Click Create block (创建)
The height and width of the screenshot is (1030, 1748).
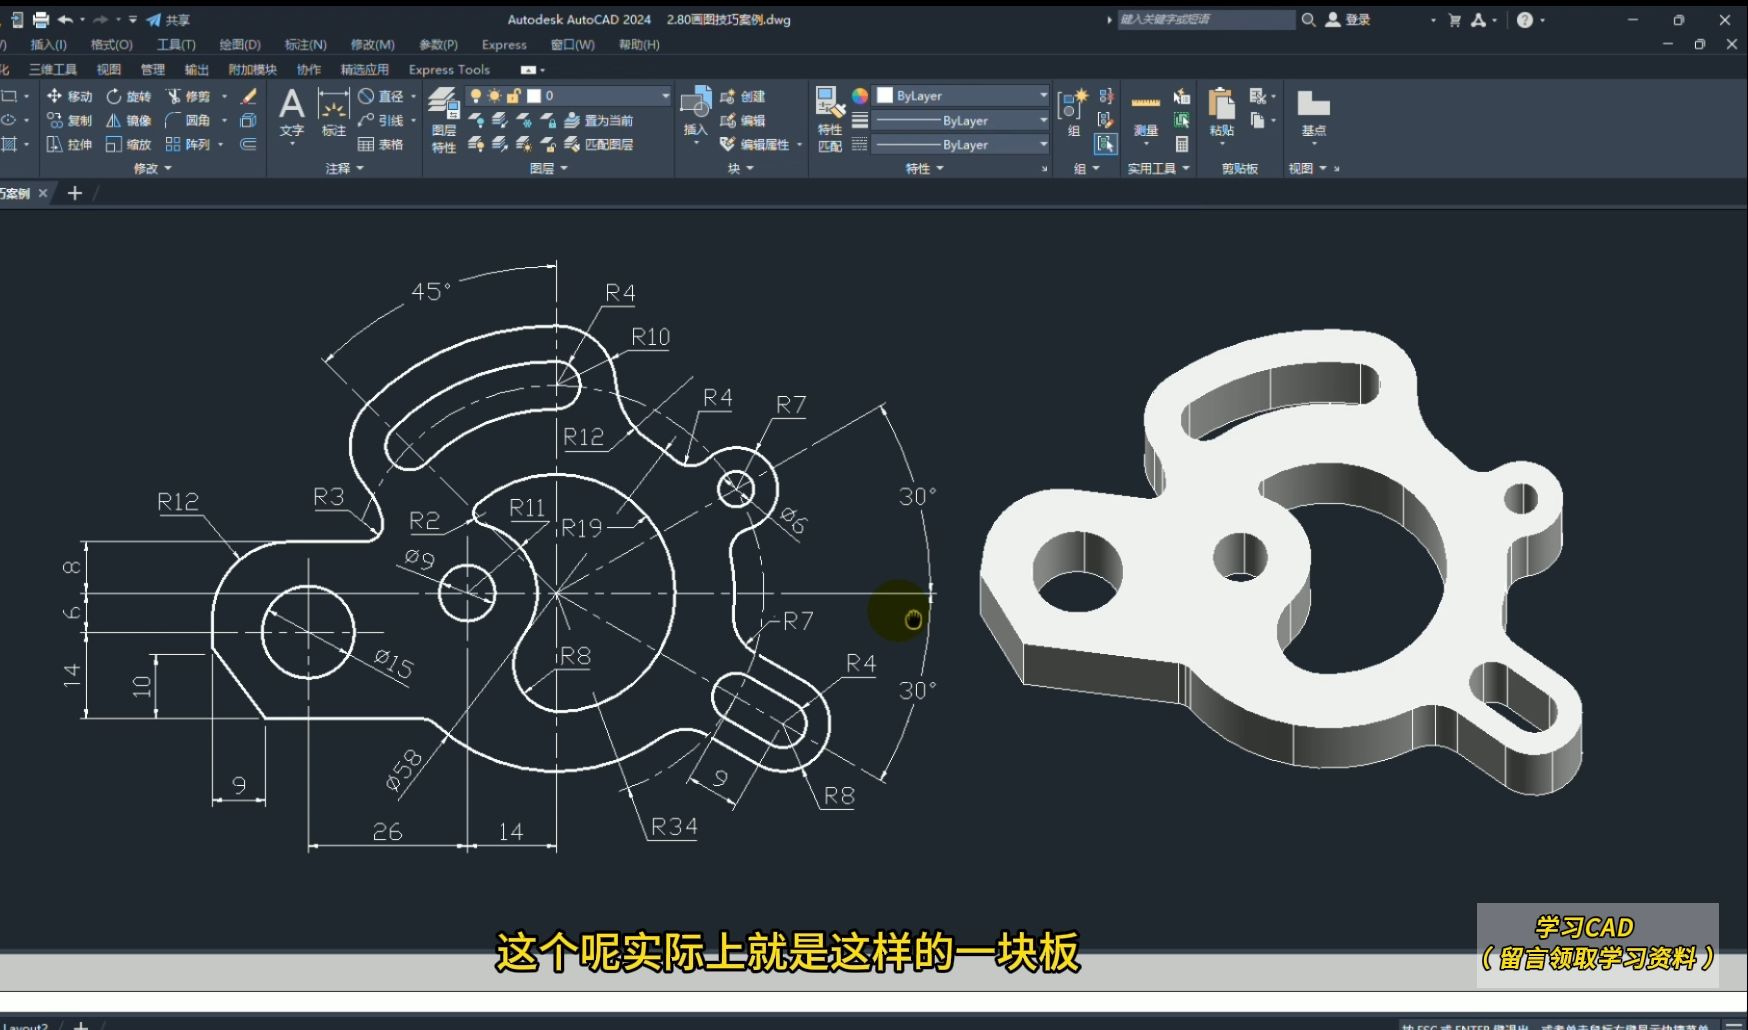tap(743, 96)
